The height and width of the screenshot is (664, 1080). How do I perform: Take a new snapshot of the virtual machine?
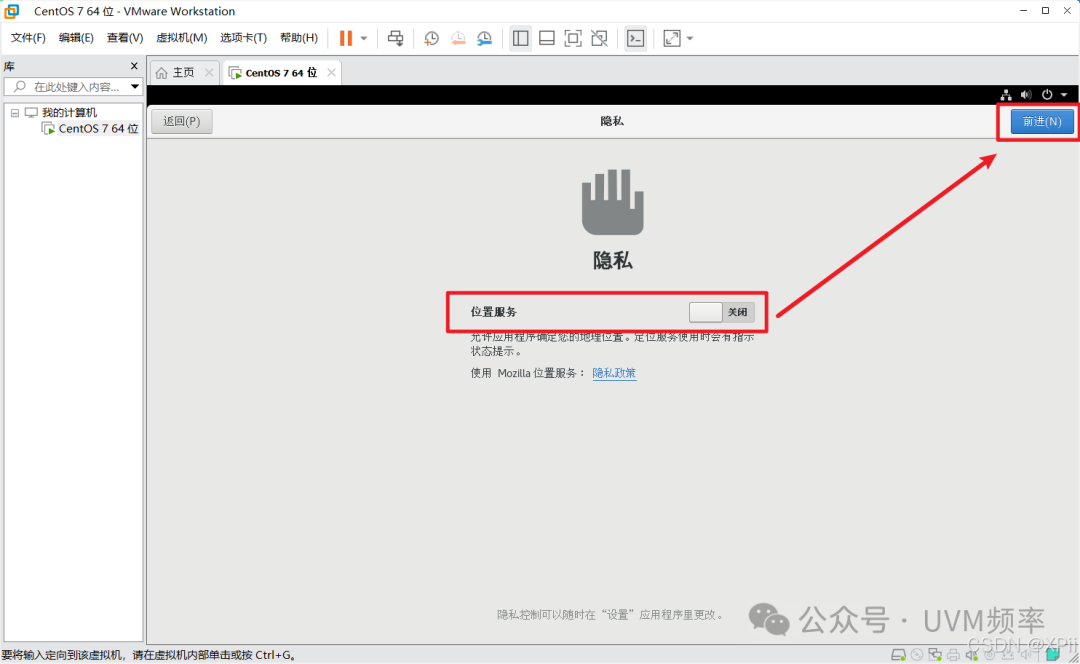click(430, 37)
